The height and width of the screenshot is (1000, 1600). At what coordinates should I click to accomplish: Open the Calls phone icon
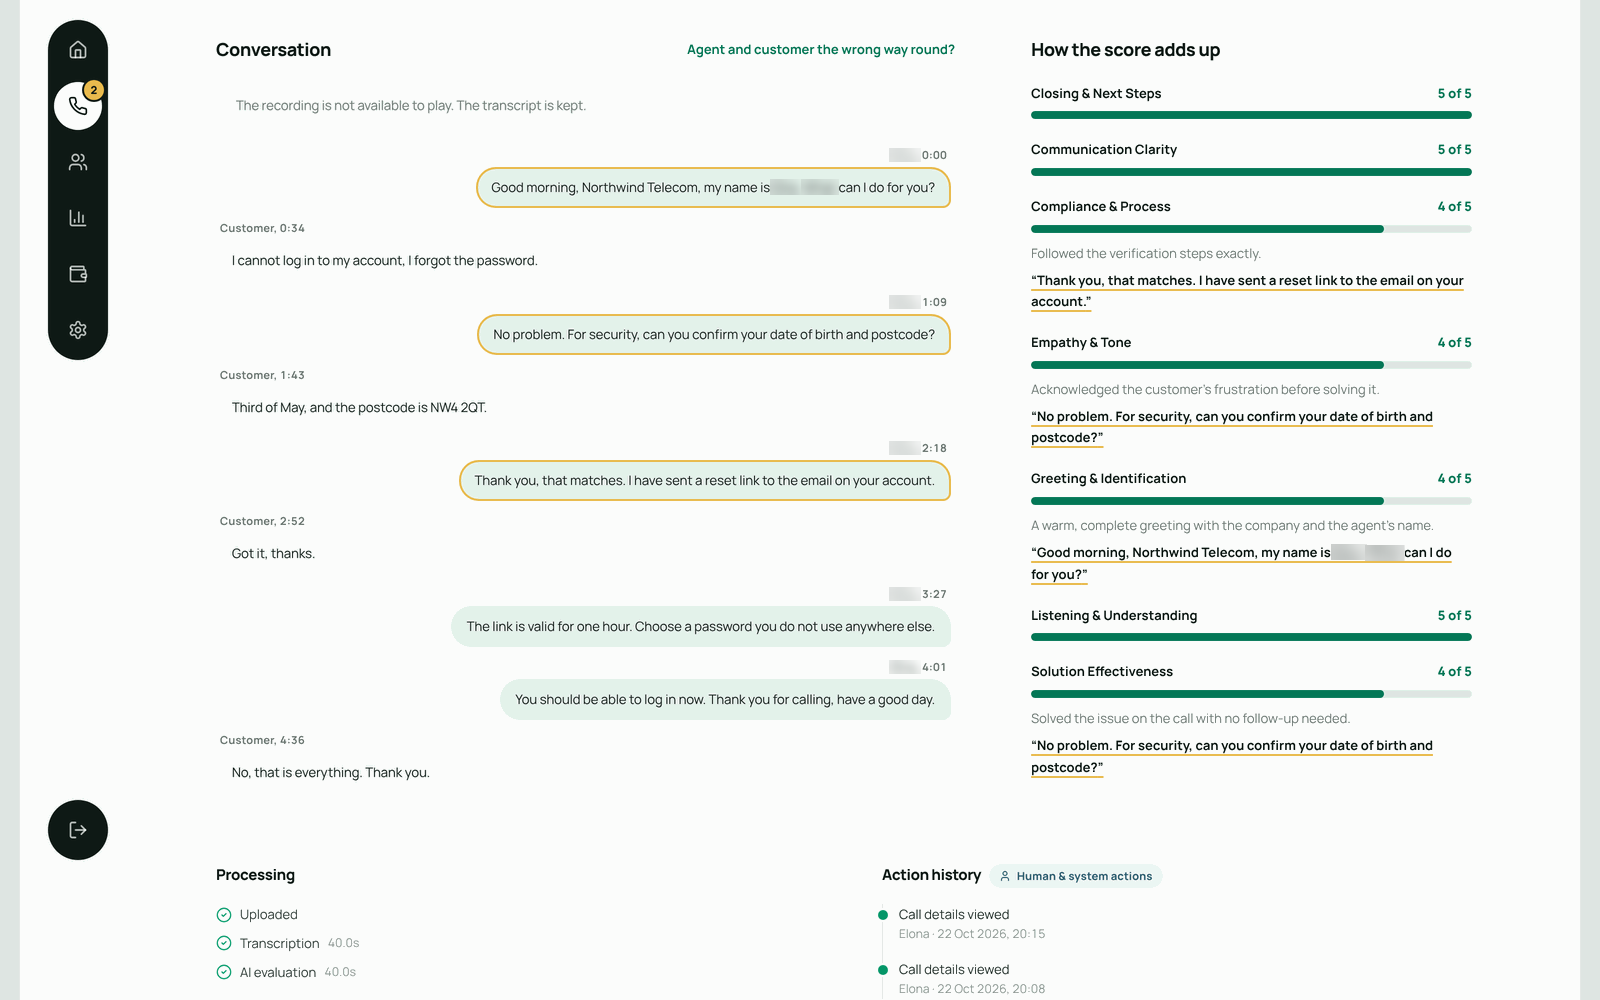click(78, 106)
